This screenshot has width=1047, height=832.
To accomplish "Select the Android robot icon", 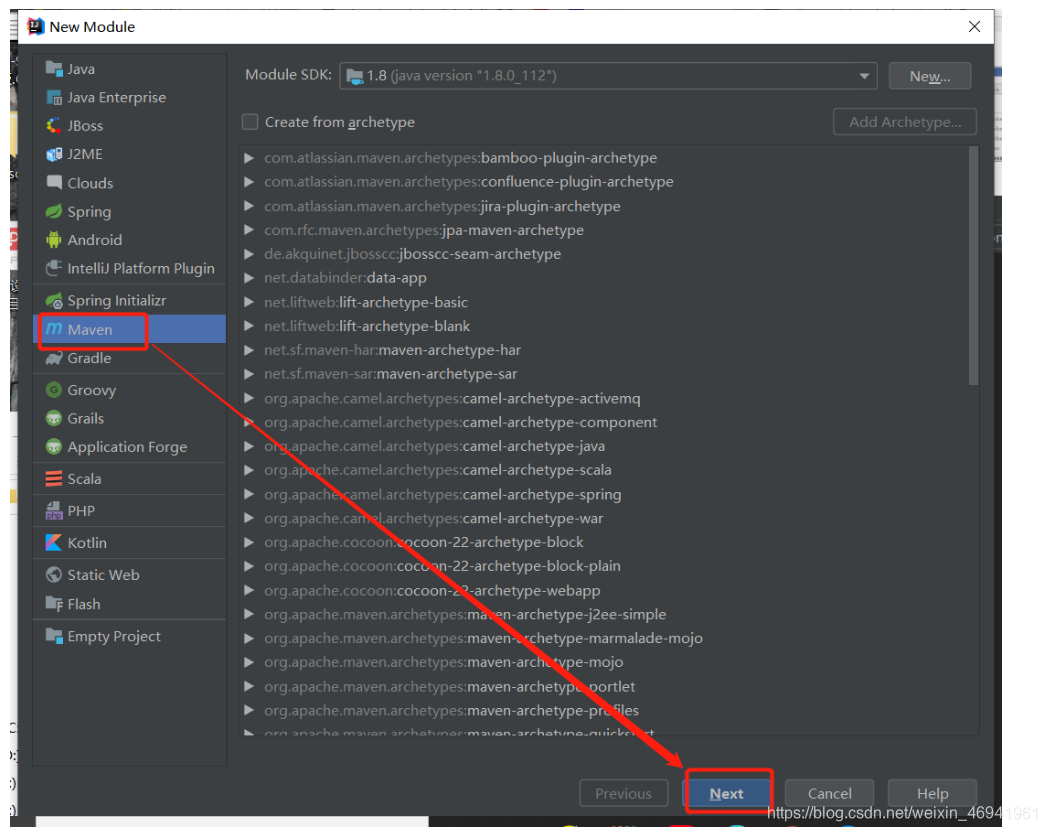I will [x=53, y=240].
